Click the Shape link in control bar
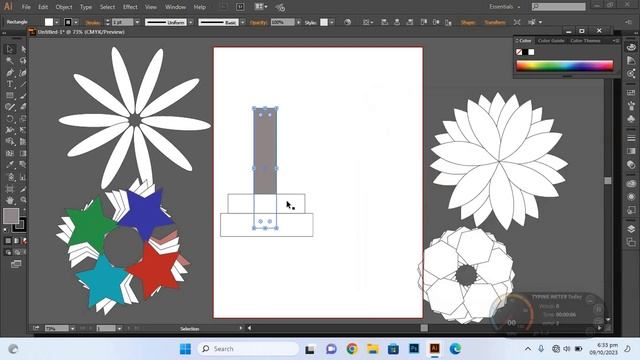Viewport: 640px width, 360px height. 468,22
